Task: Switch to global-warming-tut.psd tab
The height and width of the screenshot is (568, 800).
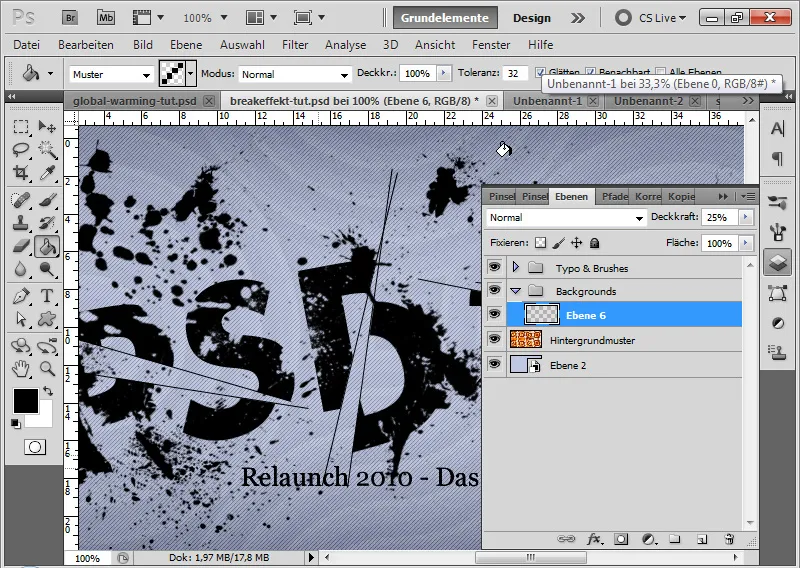Action: [134, 101]
